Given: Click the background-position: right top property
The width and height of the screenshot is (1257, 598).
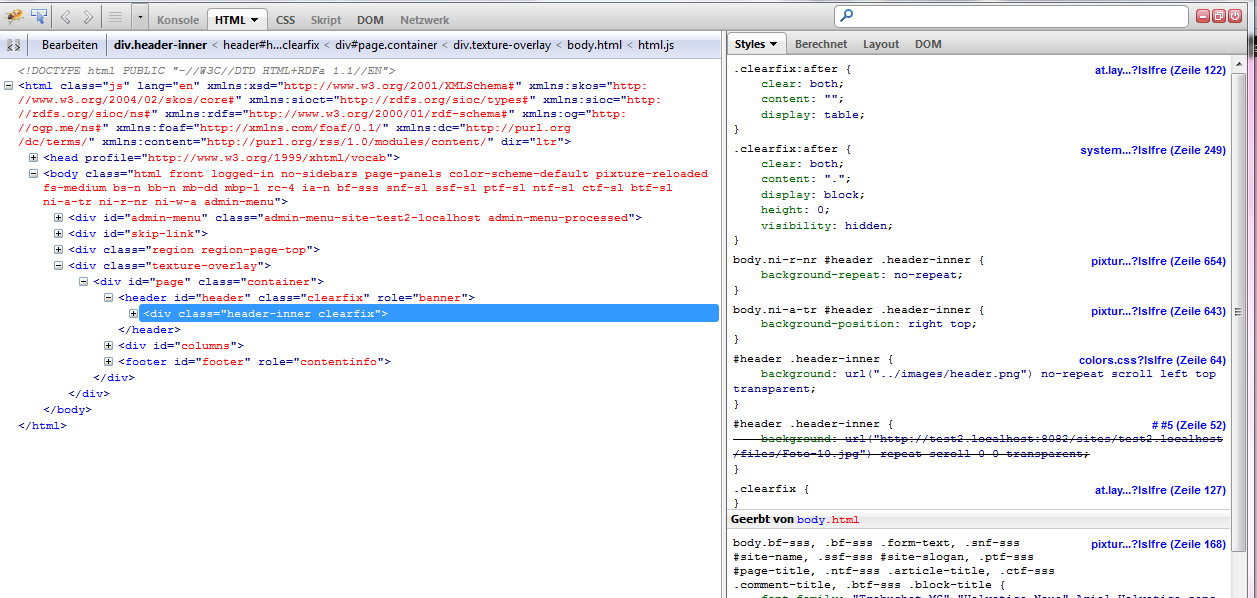Looking at the screenshot, I should point(868,324).
